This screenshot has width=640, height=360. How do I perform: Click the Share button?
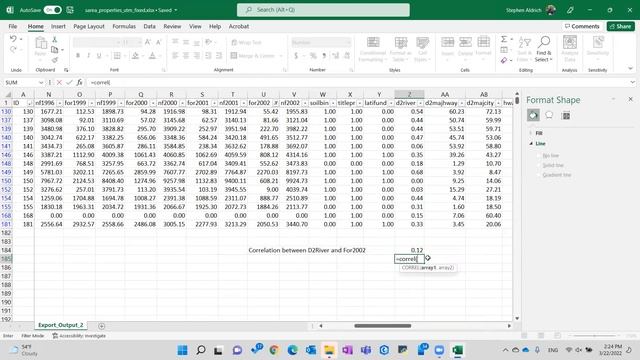point(620,26)
